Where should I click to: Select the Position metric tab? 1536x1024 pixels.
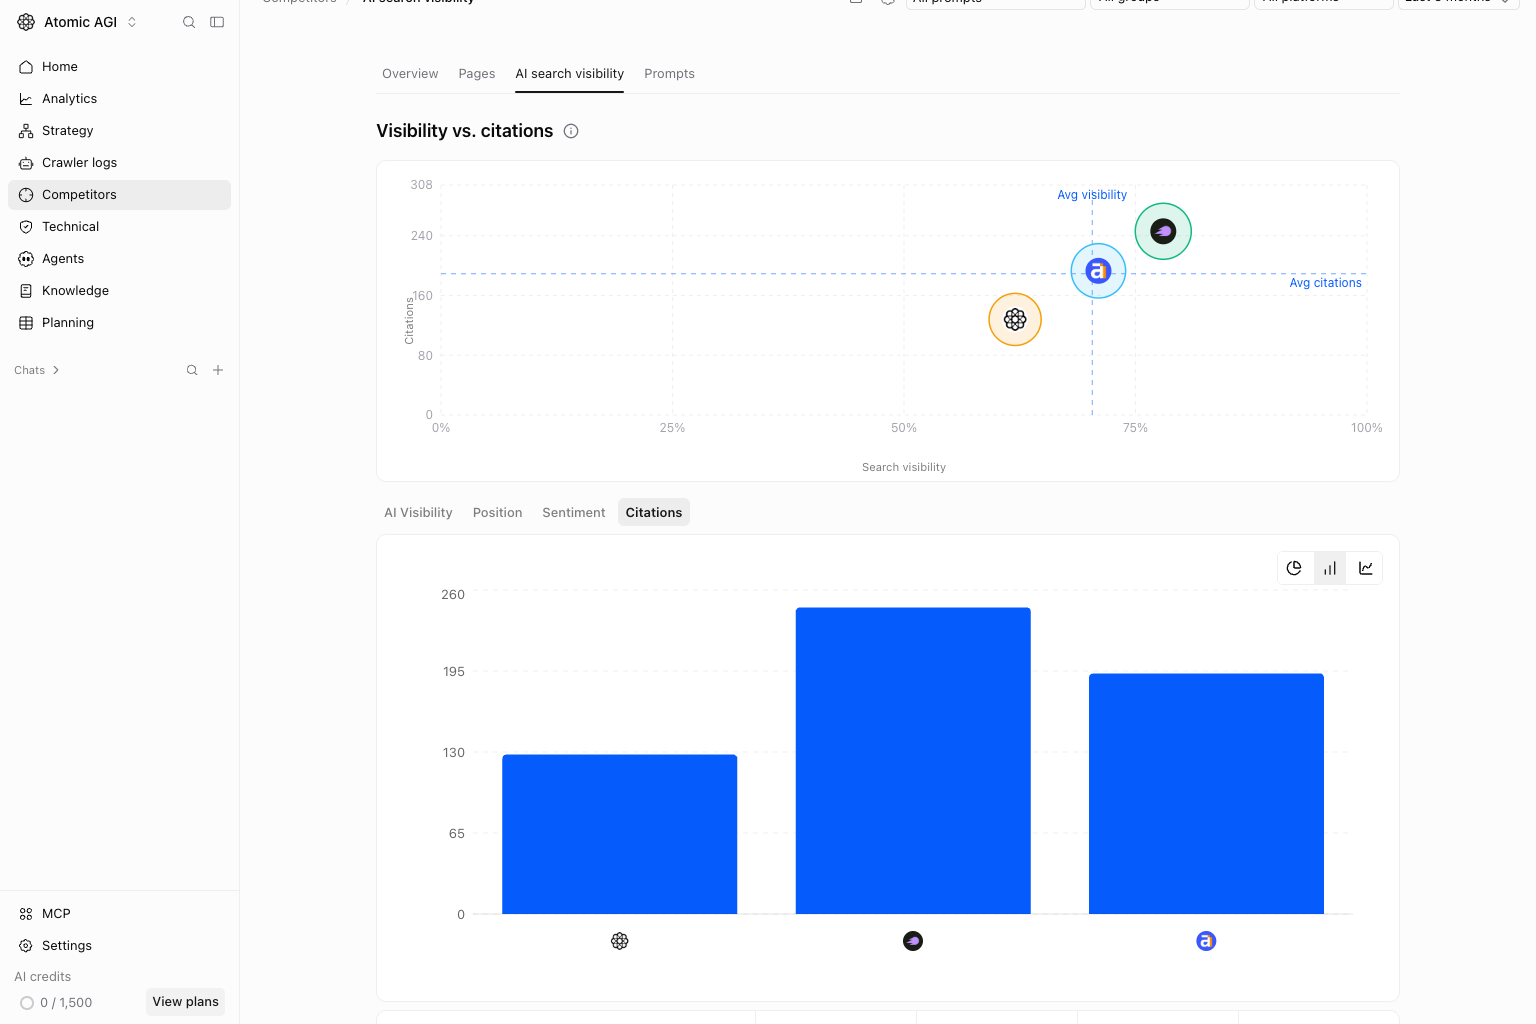click(497, 513)
